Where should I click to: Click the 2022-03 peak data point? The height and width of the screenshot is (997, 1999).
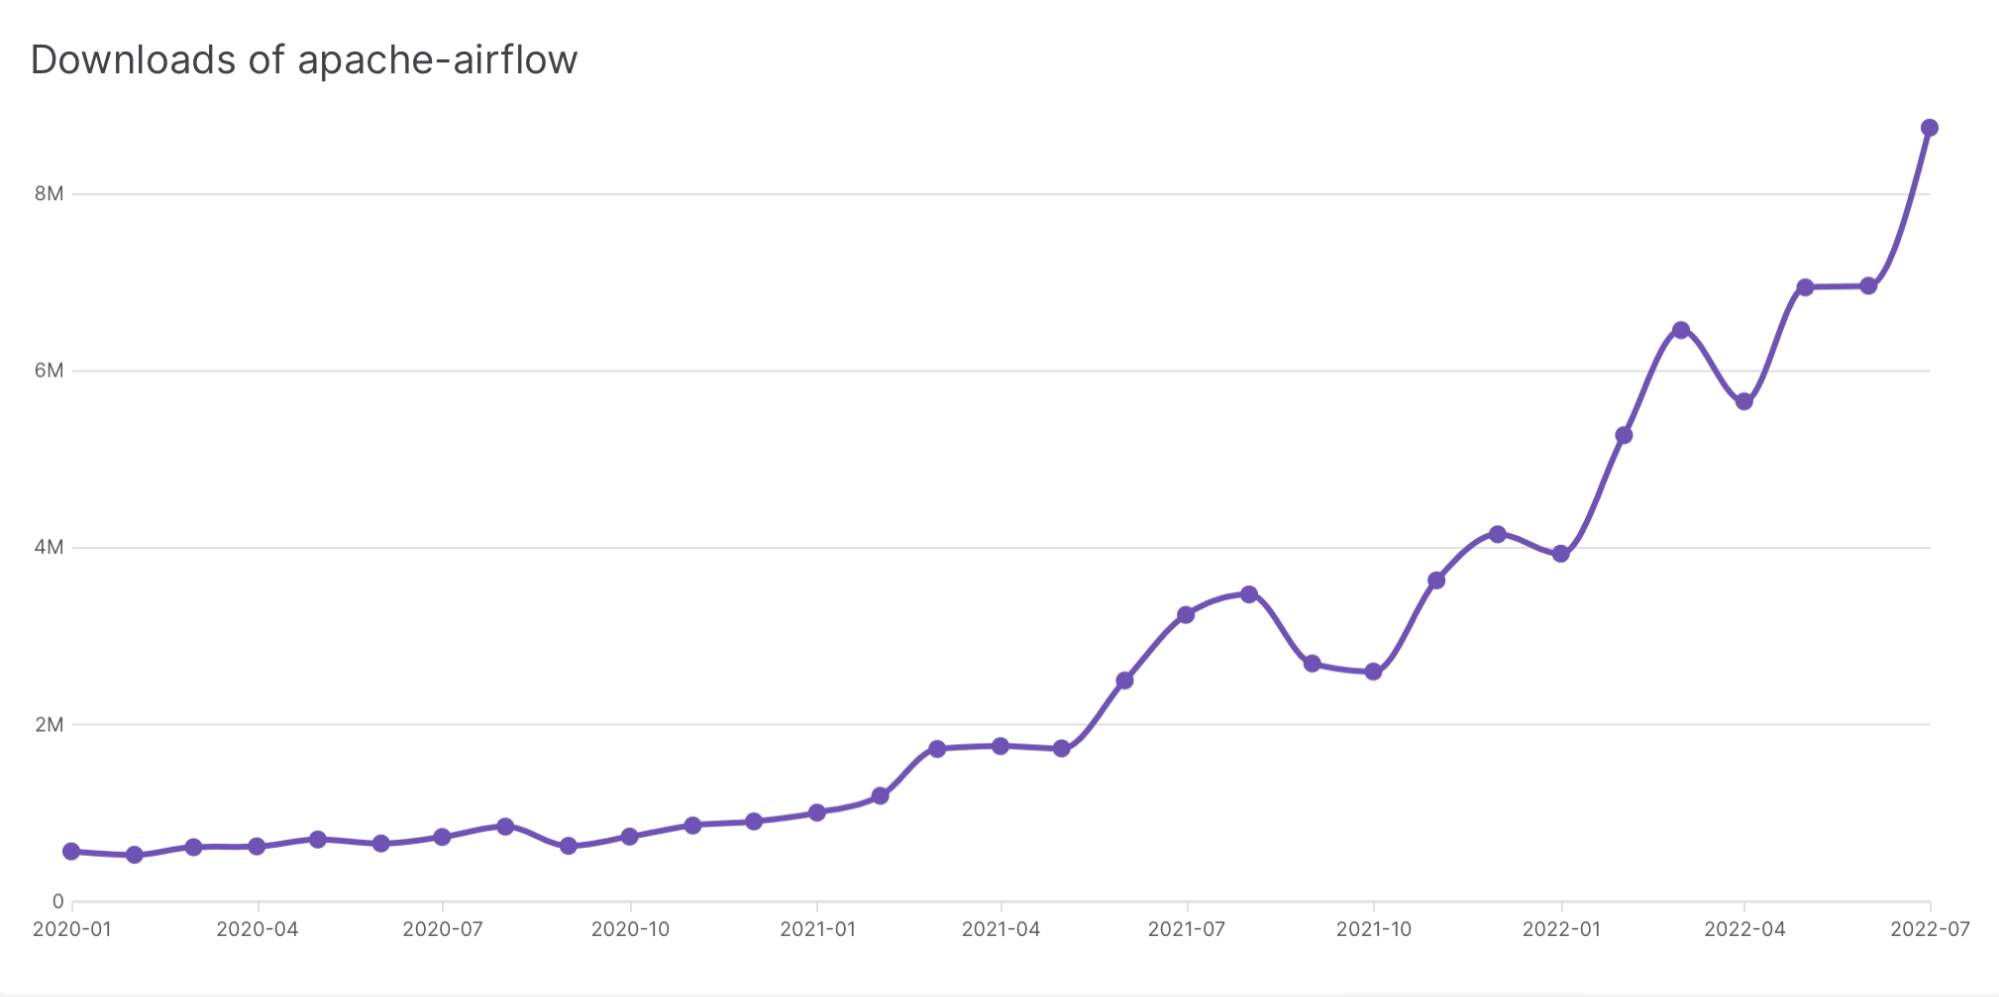[1681, 330]
